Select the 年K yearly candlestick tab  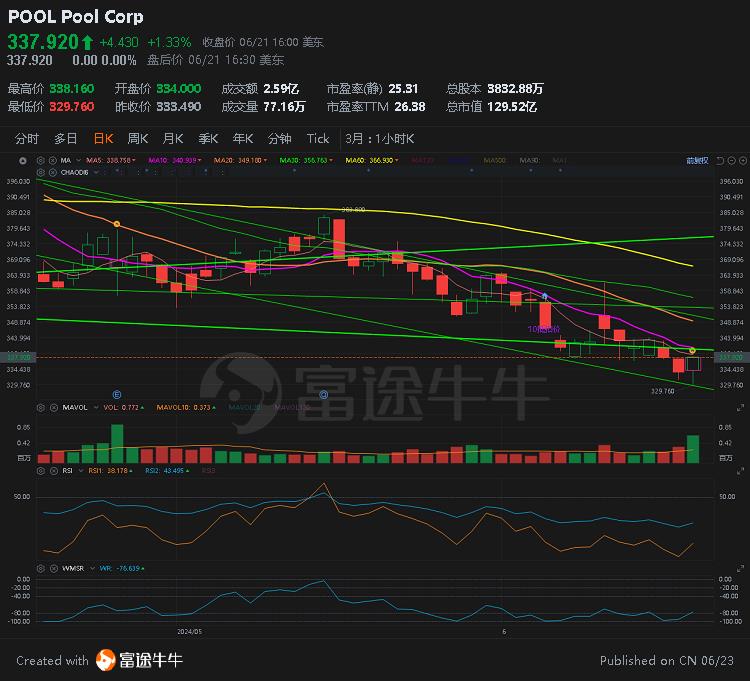coord(243,139)
